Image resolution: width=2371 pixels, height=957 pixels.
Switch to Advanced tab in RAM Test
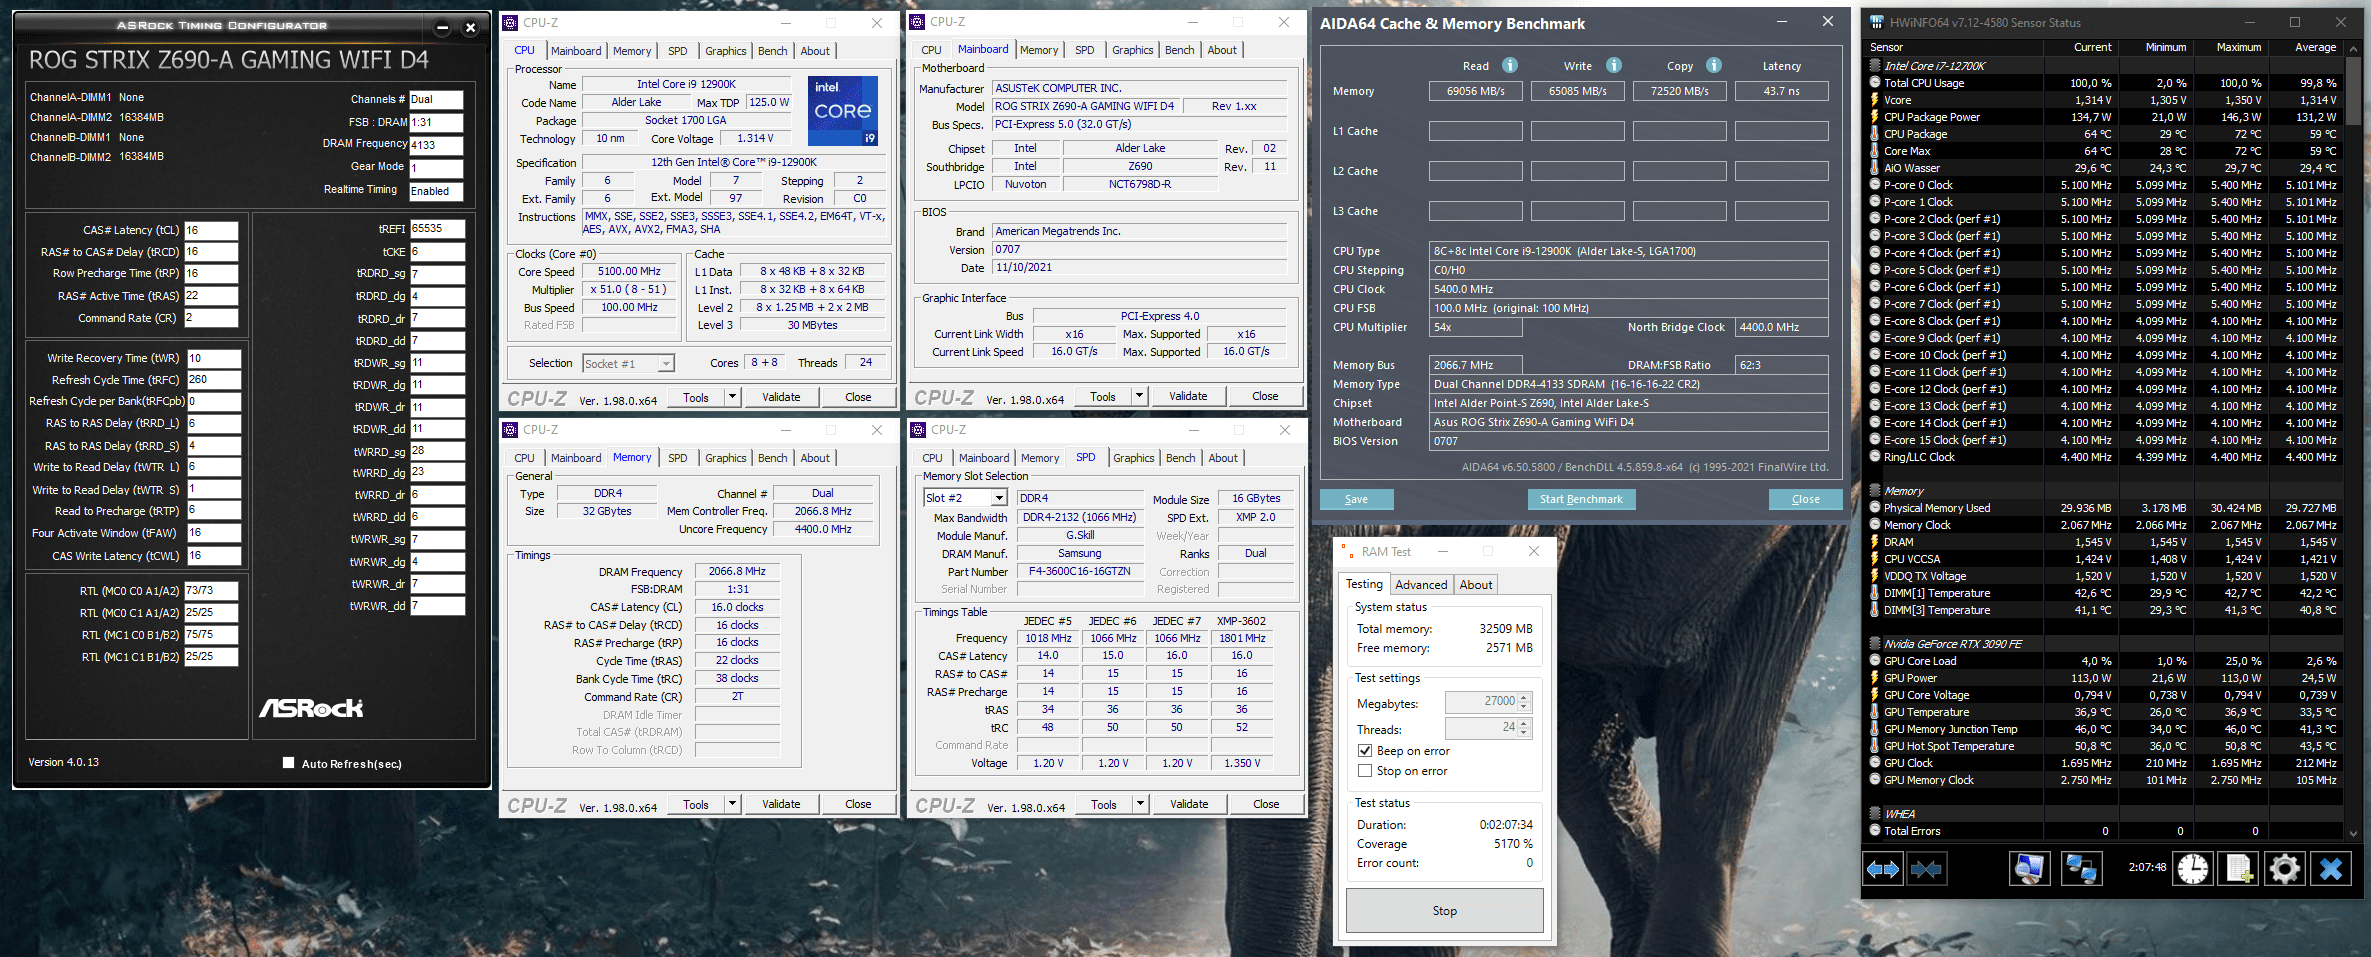click(x=1421, y=585)
